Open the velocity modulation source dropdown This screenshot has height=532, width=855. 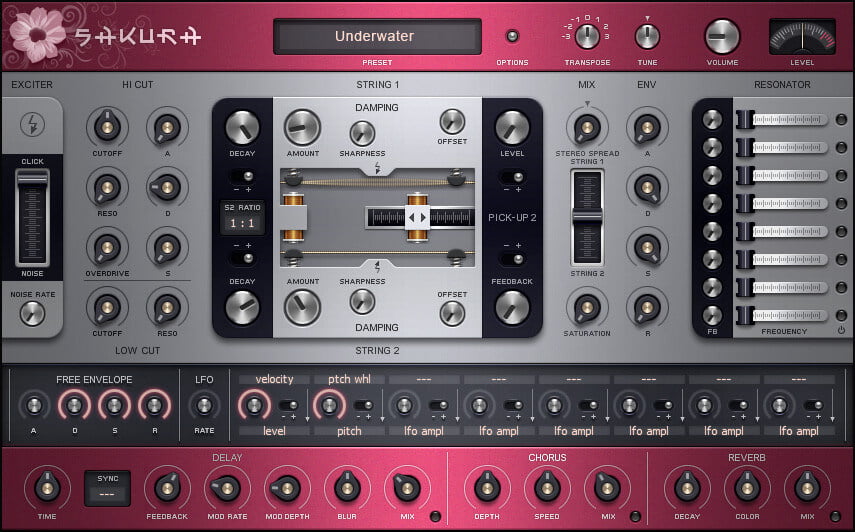(x=274, y=379)
